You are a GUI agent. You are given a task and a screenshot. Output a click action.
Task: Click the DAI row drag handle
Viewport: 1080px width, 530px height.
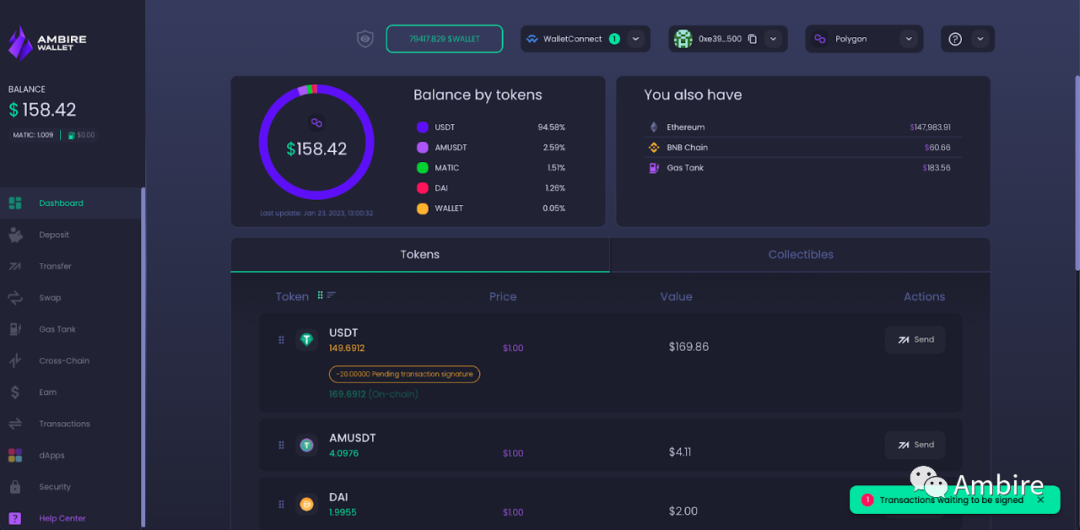tap(281, 504)
